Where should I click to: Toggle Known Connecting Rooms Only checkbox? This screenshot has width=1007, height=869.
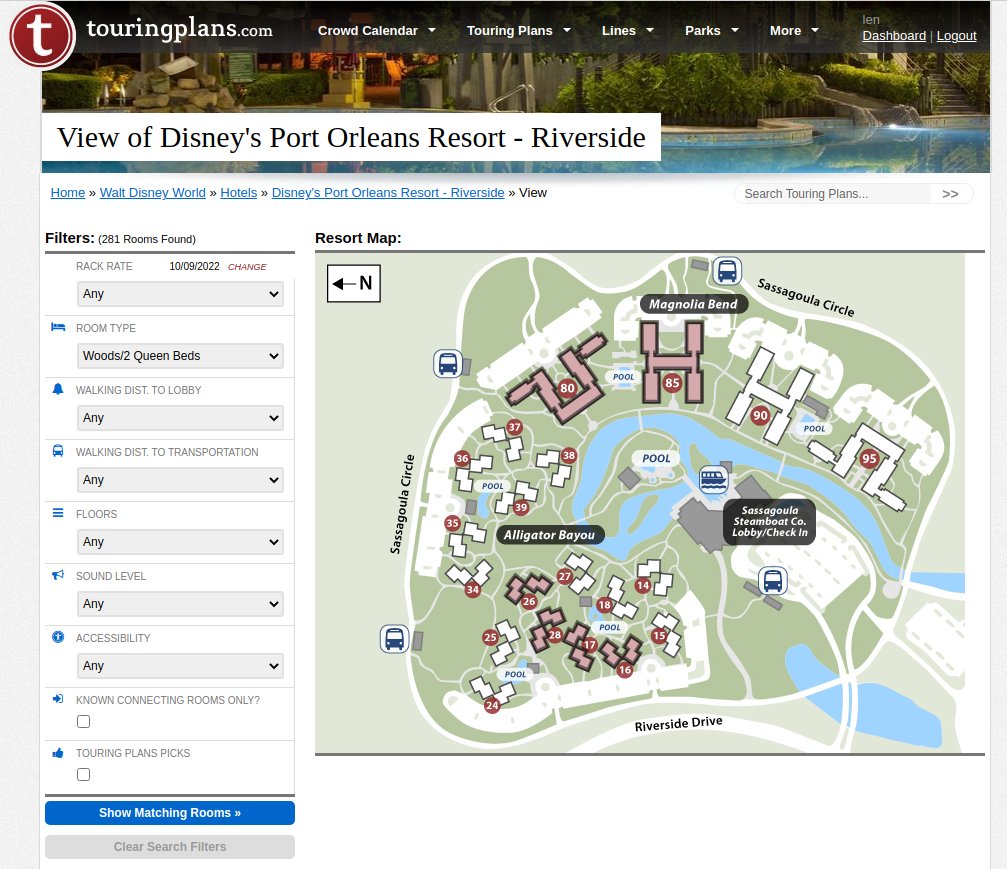point(83,722)
